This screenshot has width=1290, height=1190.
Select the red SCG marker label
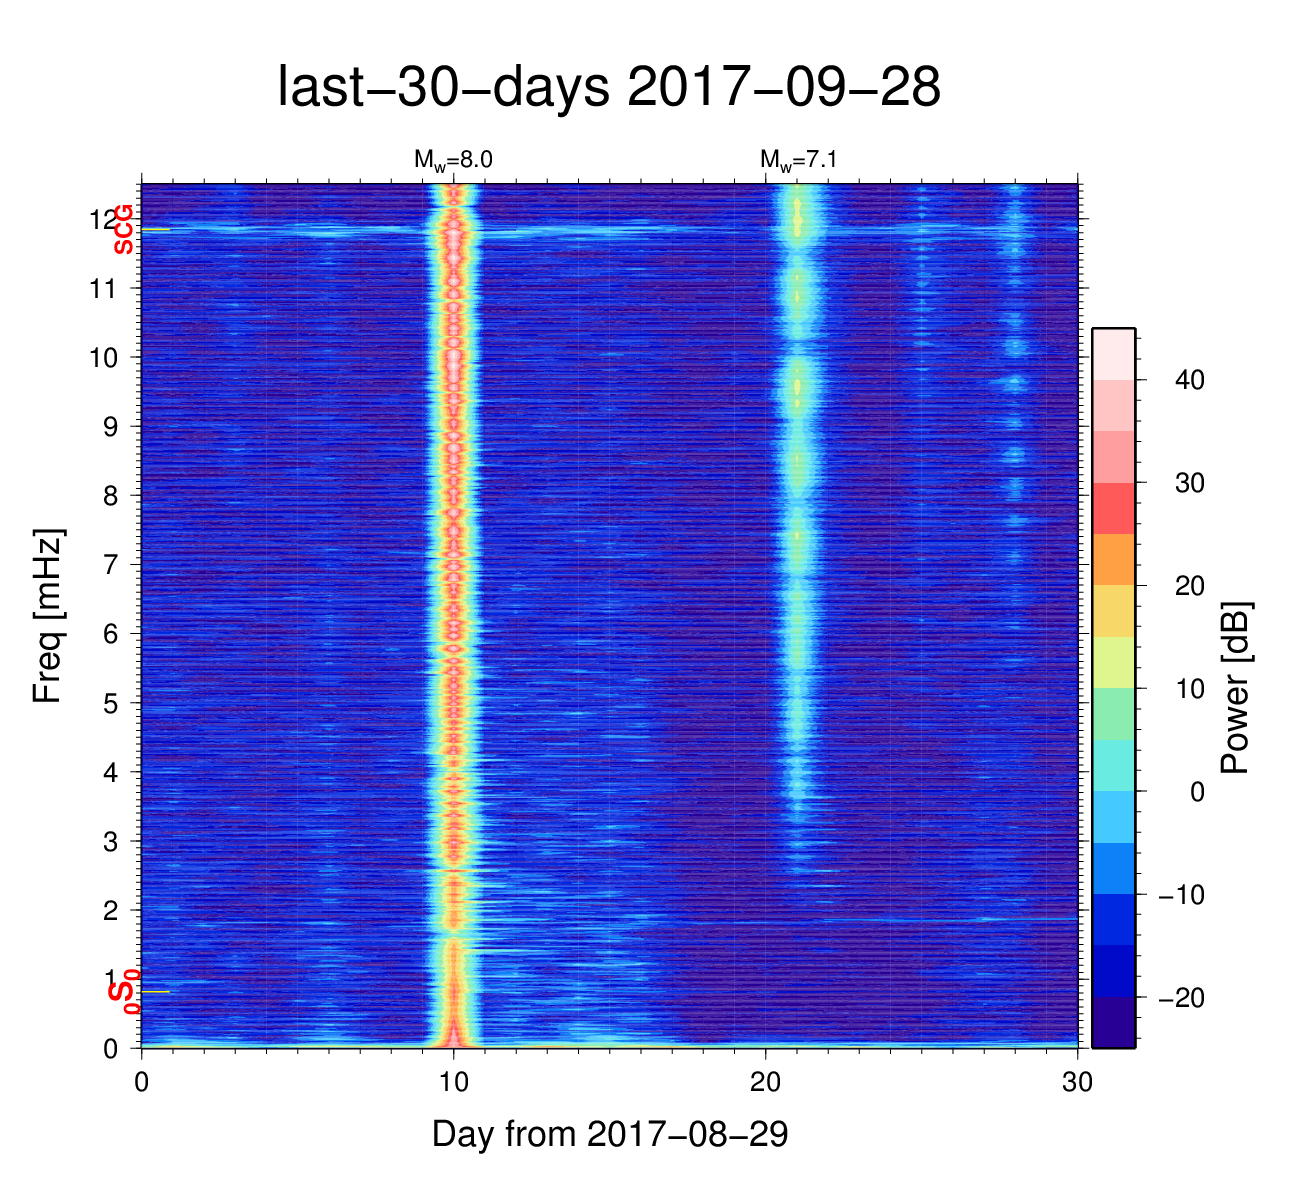(x=123, y=229)
